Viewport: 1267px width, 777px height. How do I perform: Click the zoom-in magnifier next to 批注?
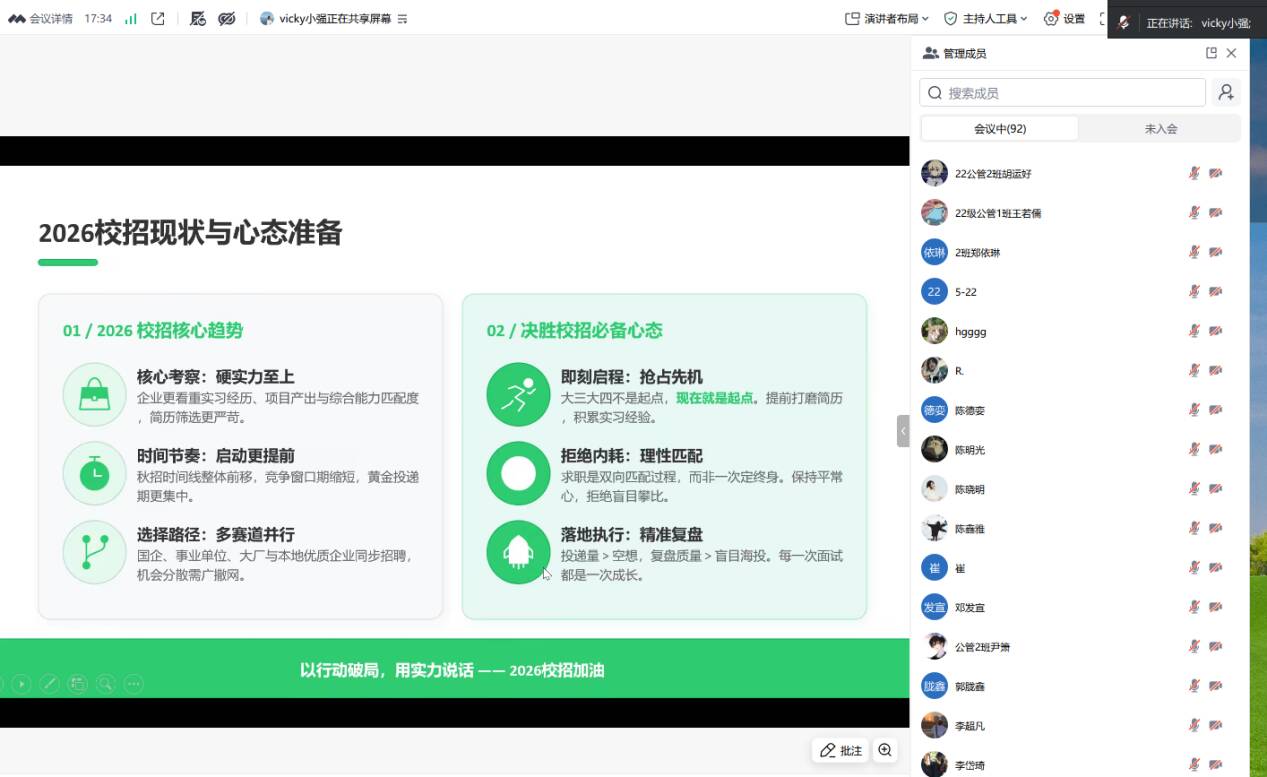tap(884, 750)
